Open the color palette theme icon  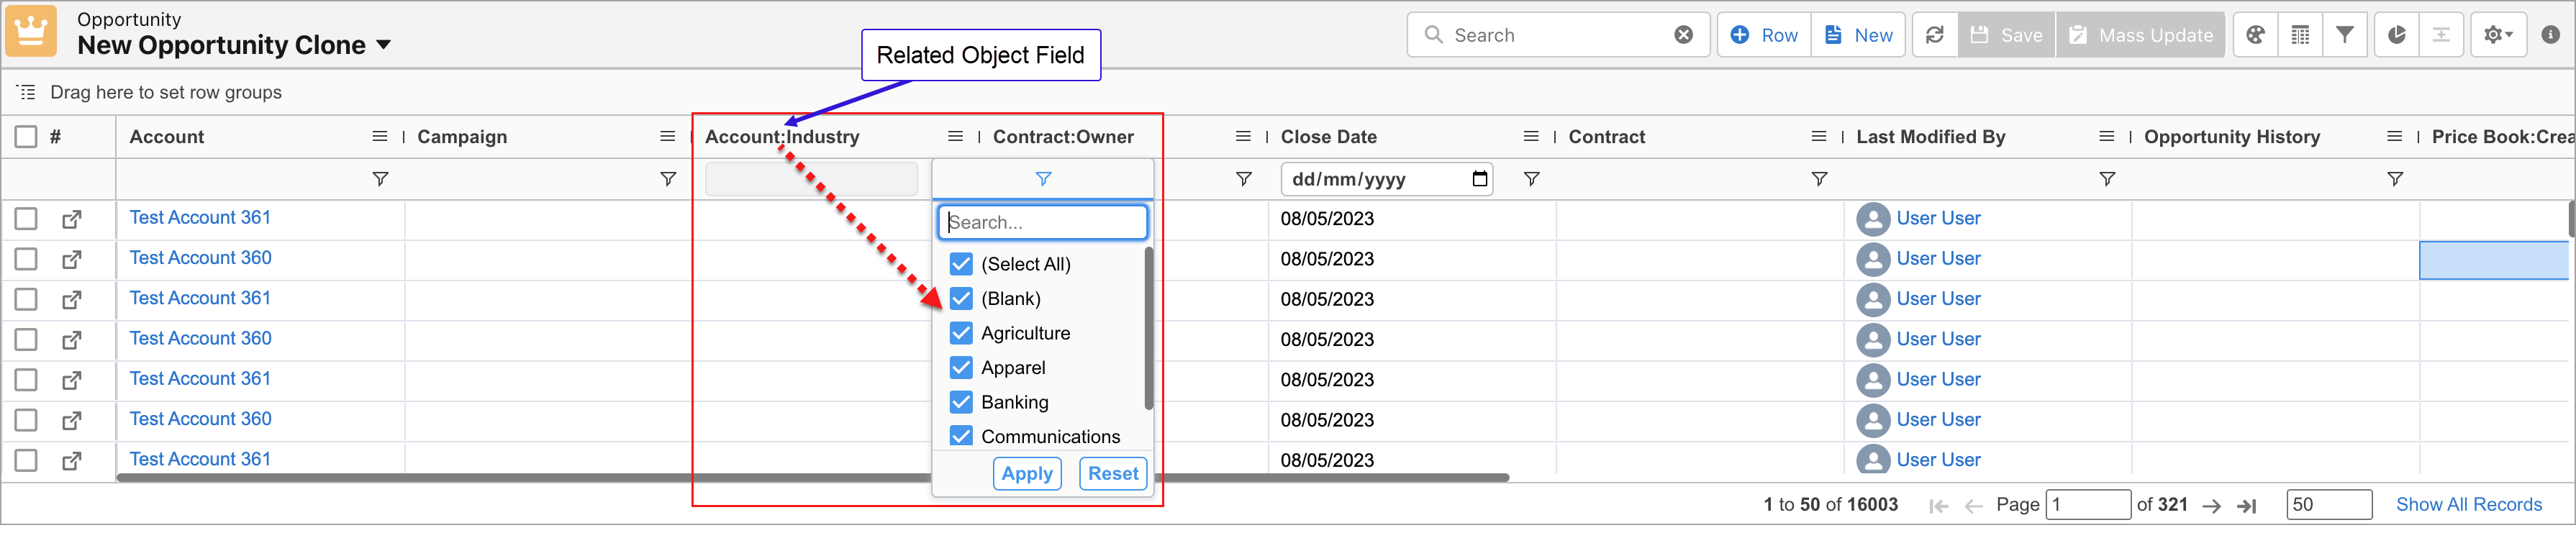pos(2255,35)
